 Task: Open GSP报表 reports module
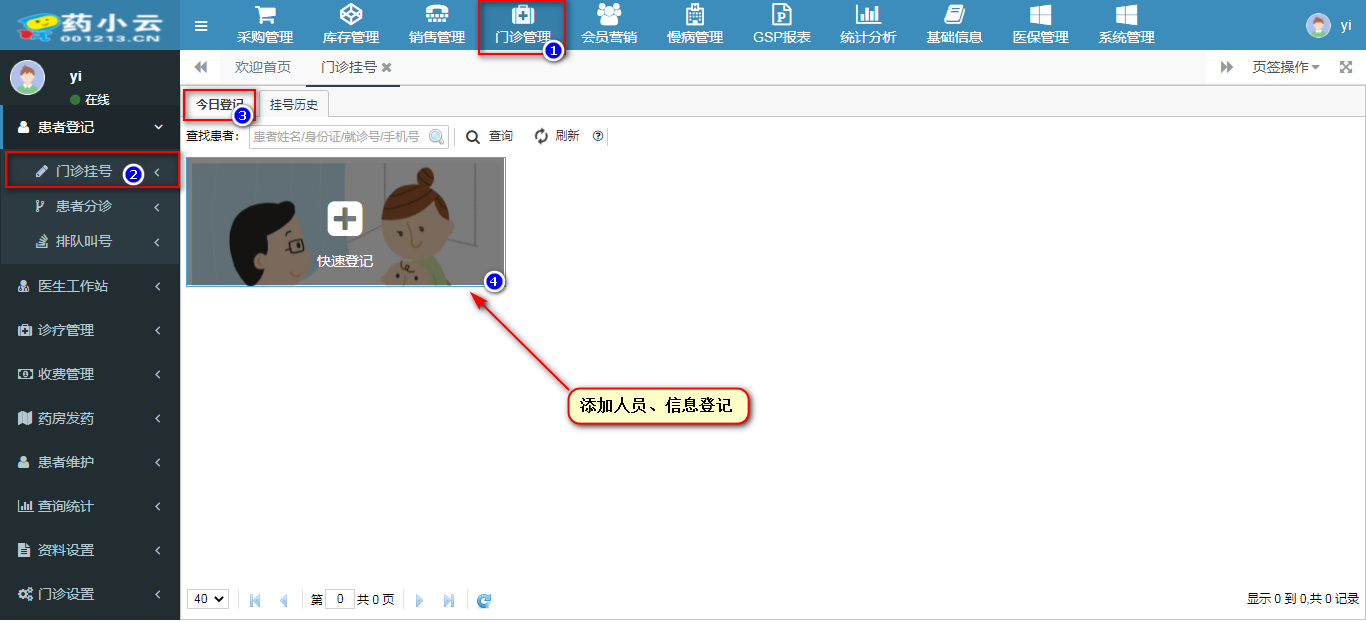(x=782, y=26)
